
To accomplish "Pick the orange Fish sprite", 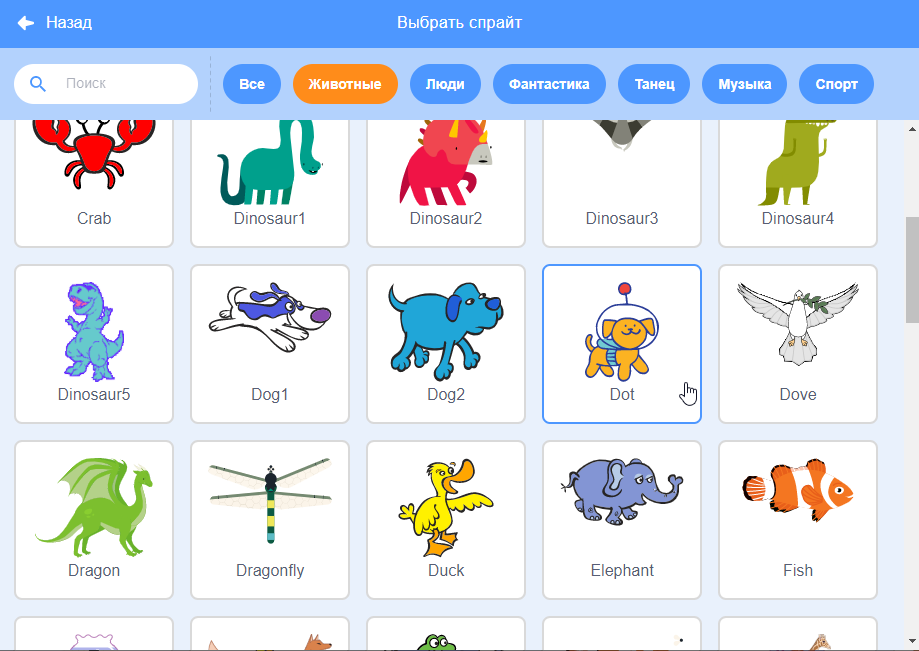I will [x=798, y=520].
